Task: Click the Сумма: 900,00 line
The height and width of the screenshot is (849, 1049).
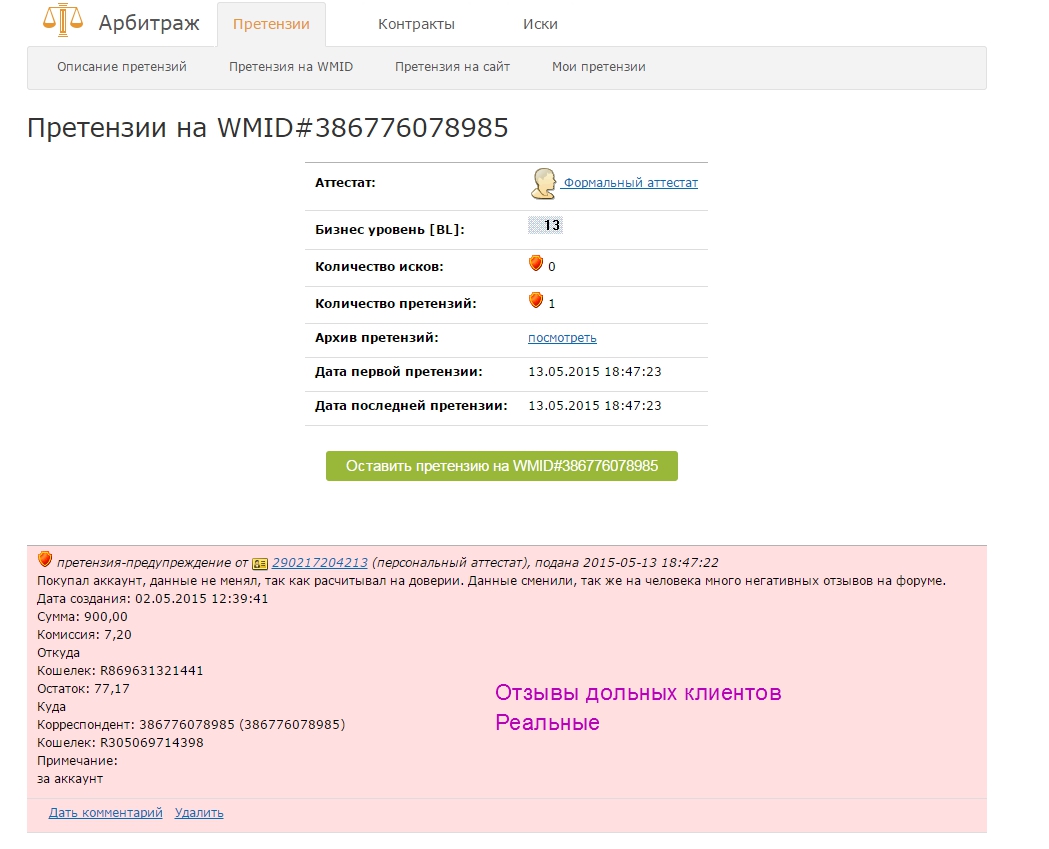Action: coord(82,617)
